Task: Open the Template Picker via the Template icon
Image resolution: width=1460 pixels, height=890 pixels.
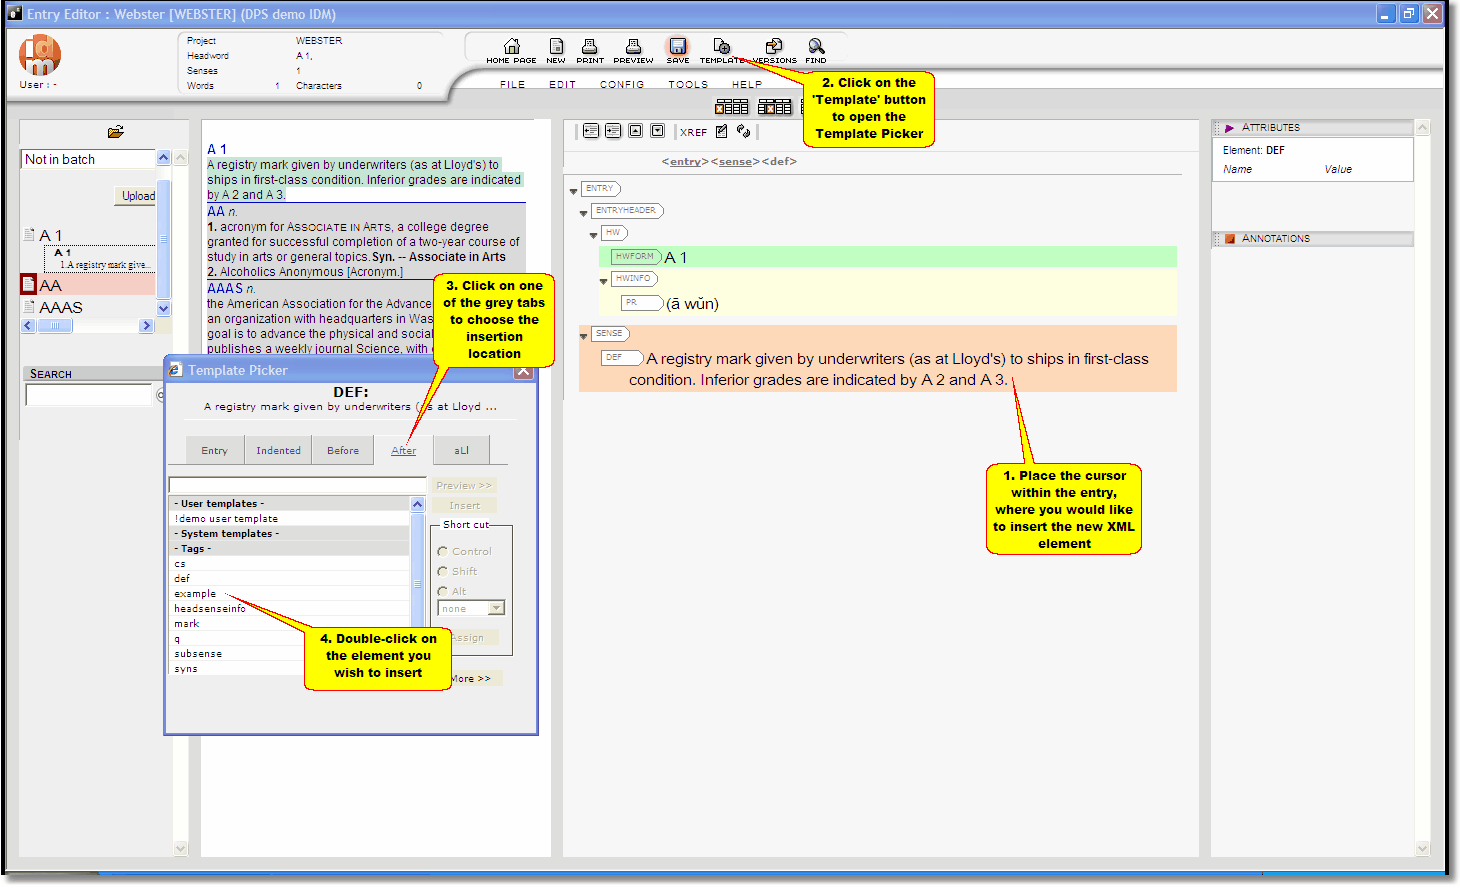Action: click(x=722, y=46)
